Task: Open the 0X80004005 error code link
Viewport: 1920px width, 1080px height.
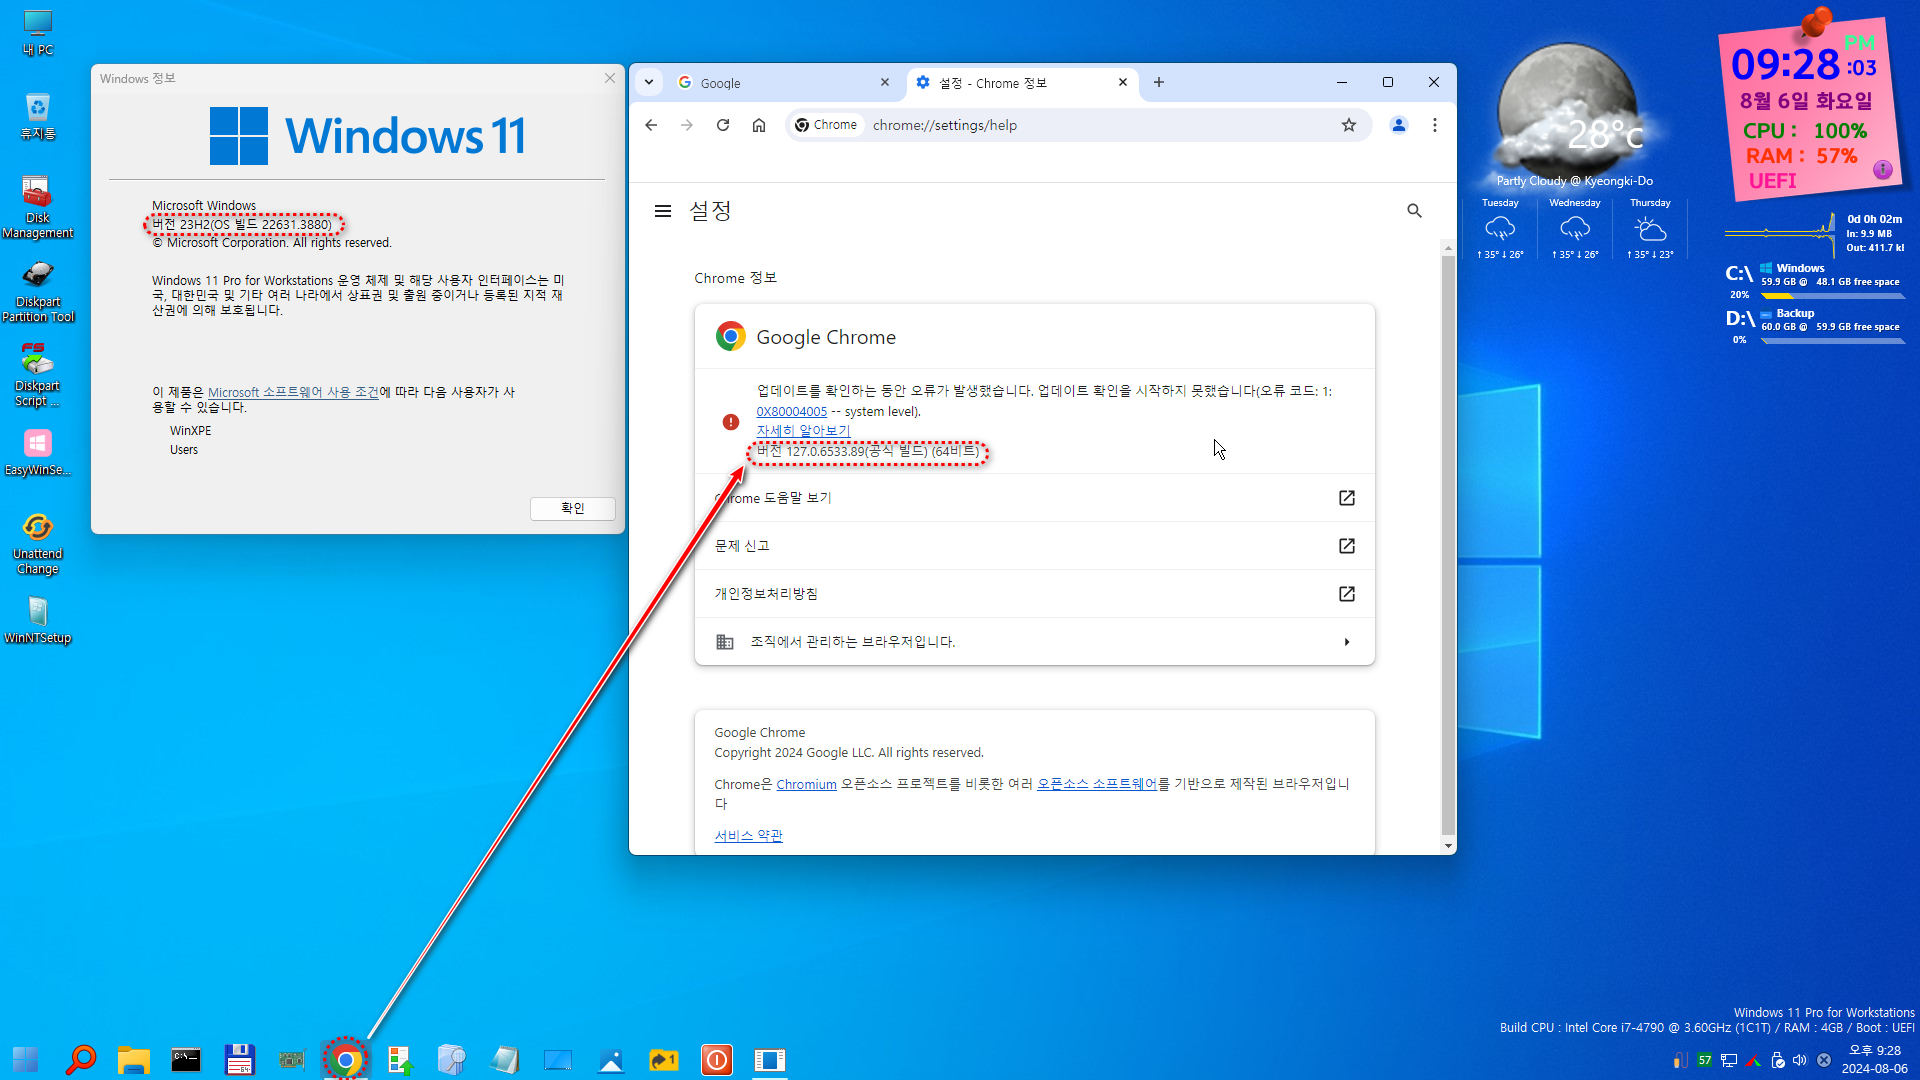Action: (791, 411)
